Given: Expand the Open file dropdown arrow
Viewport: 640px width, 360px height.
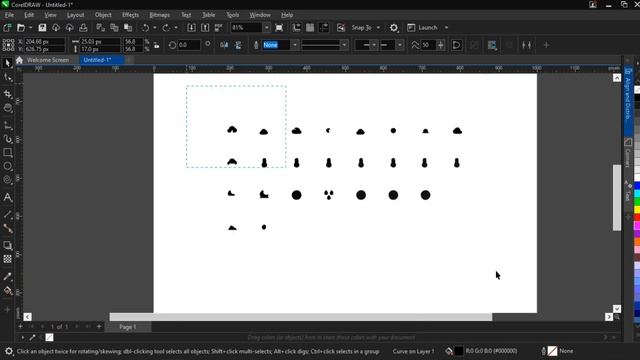Looking at the screenshot, I should tap(30, 28).
